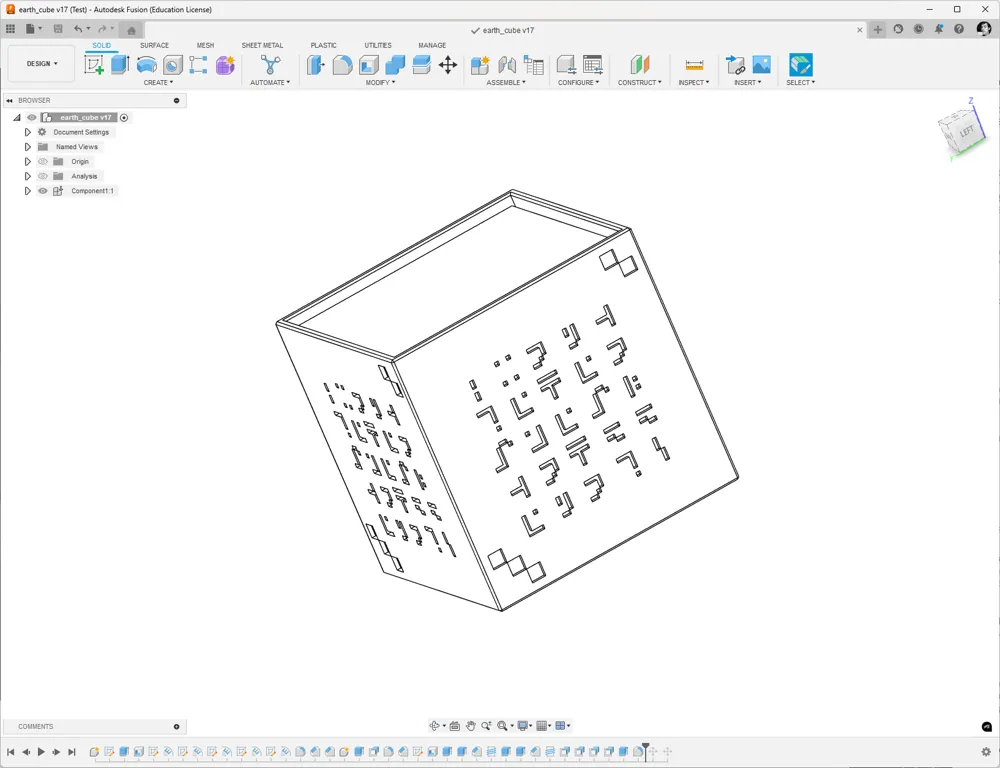Open the Measure tool under Inspect
Screen dimensions: 1000x768
pyautogui.click(x=694, y=65)
